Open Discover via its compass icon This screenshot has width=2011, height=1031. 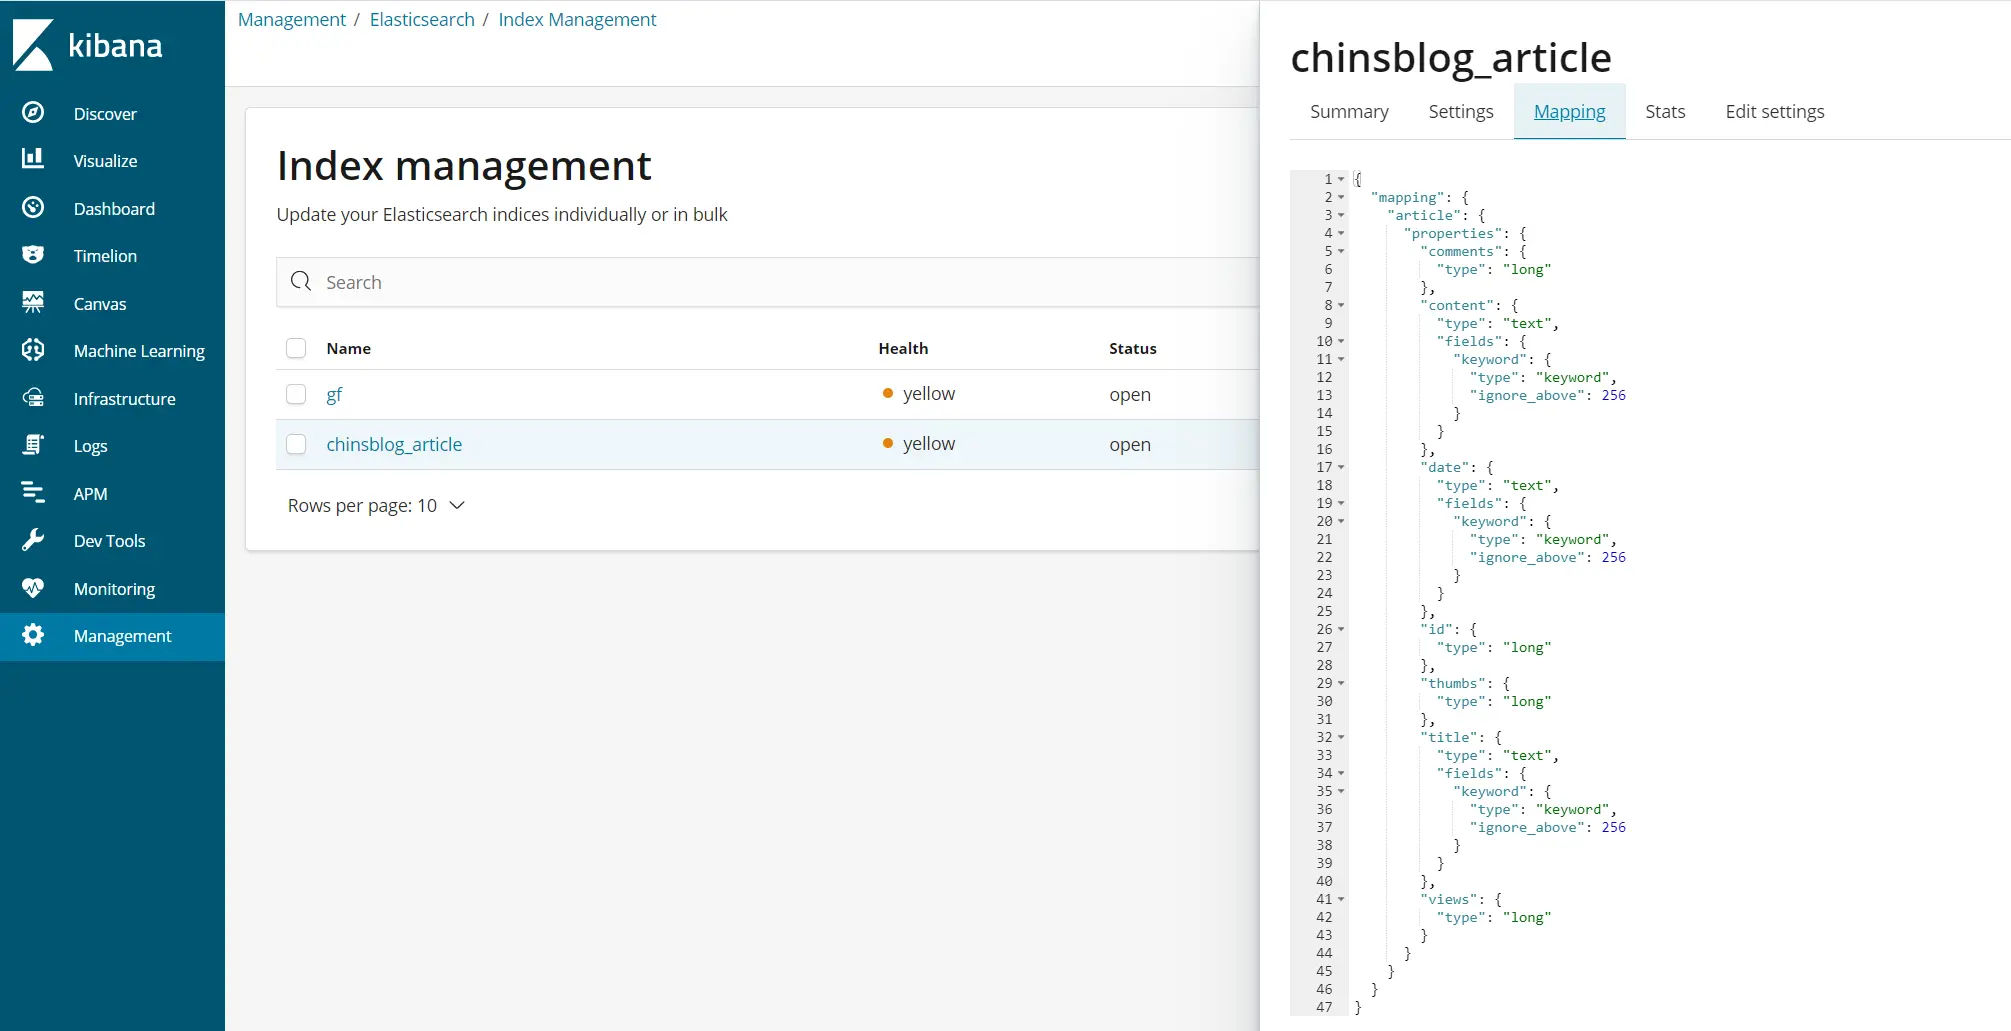33,113
